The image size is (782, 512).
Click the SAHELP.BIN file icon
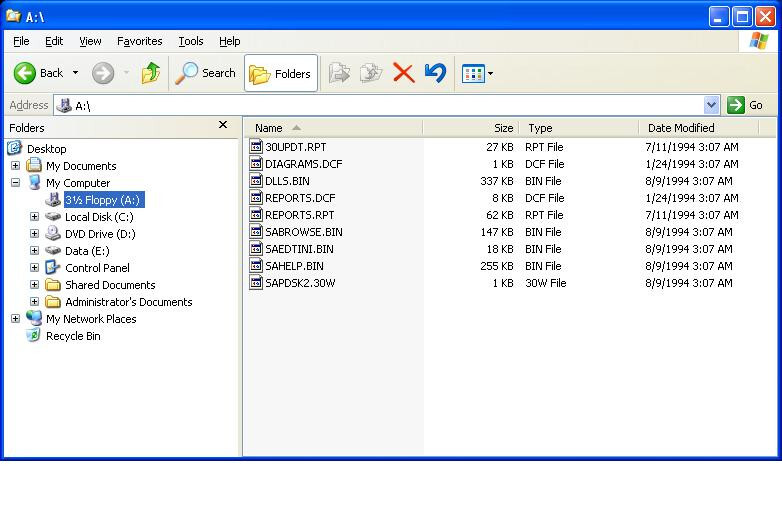tap(256, 265)
